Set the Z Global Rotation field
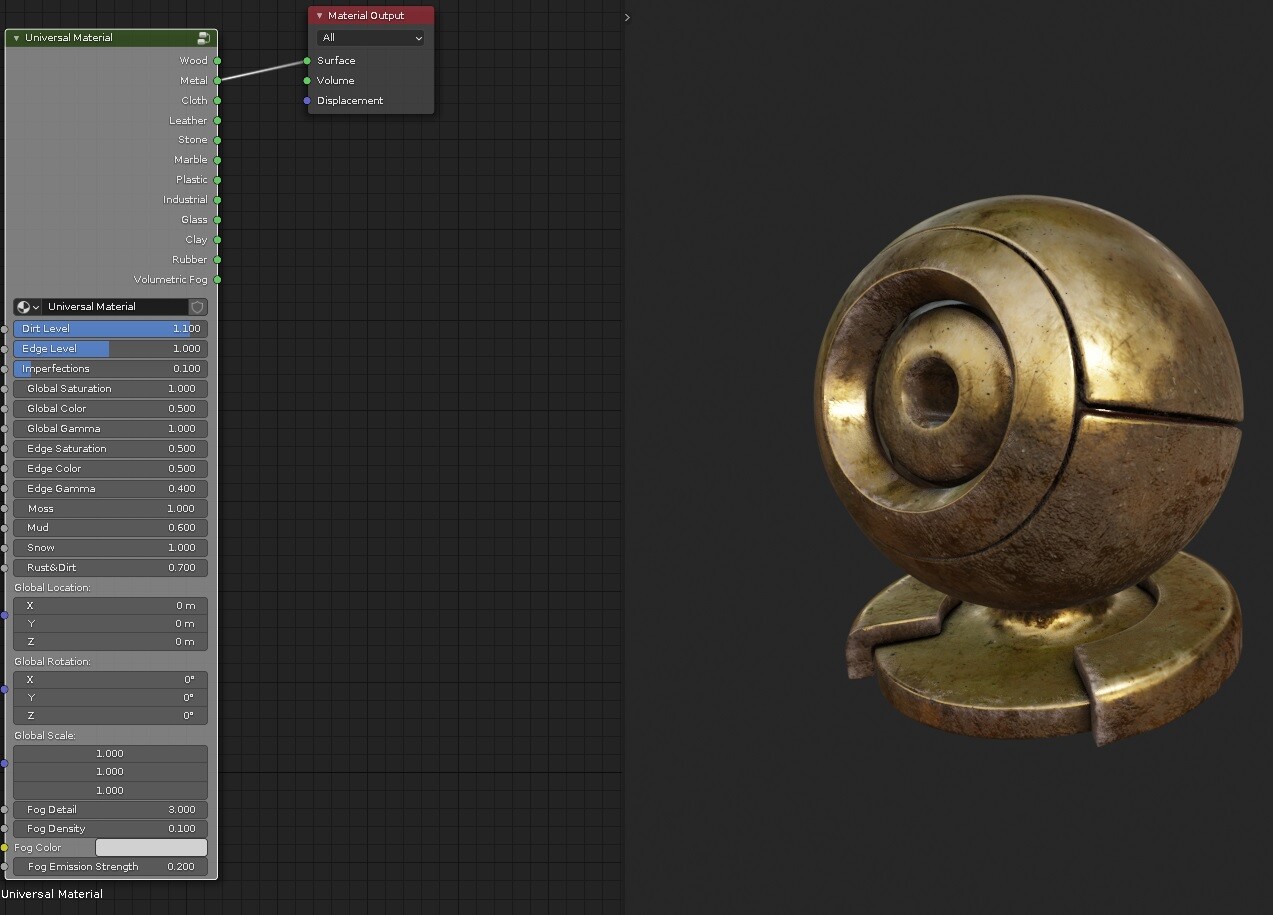The width and height of the screenshot is (1273, 915). pos(110,716)
